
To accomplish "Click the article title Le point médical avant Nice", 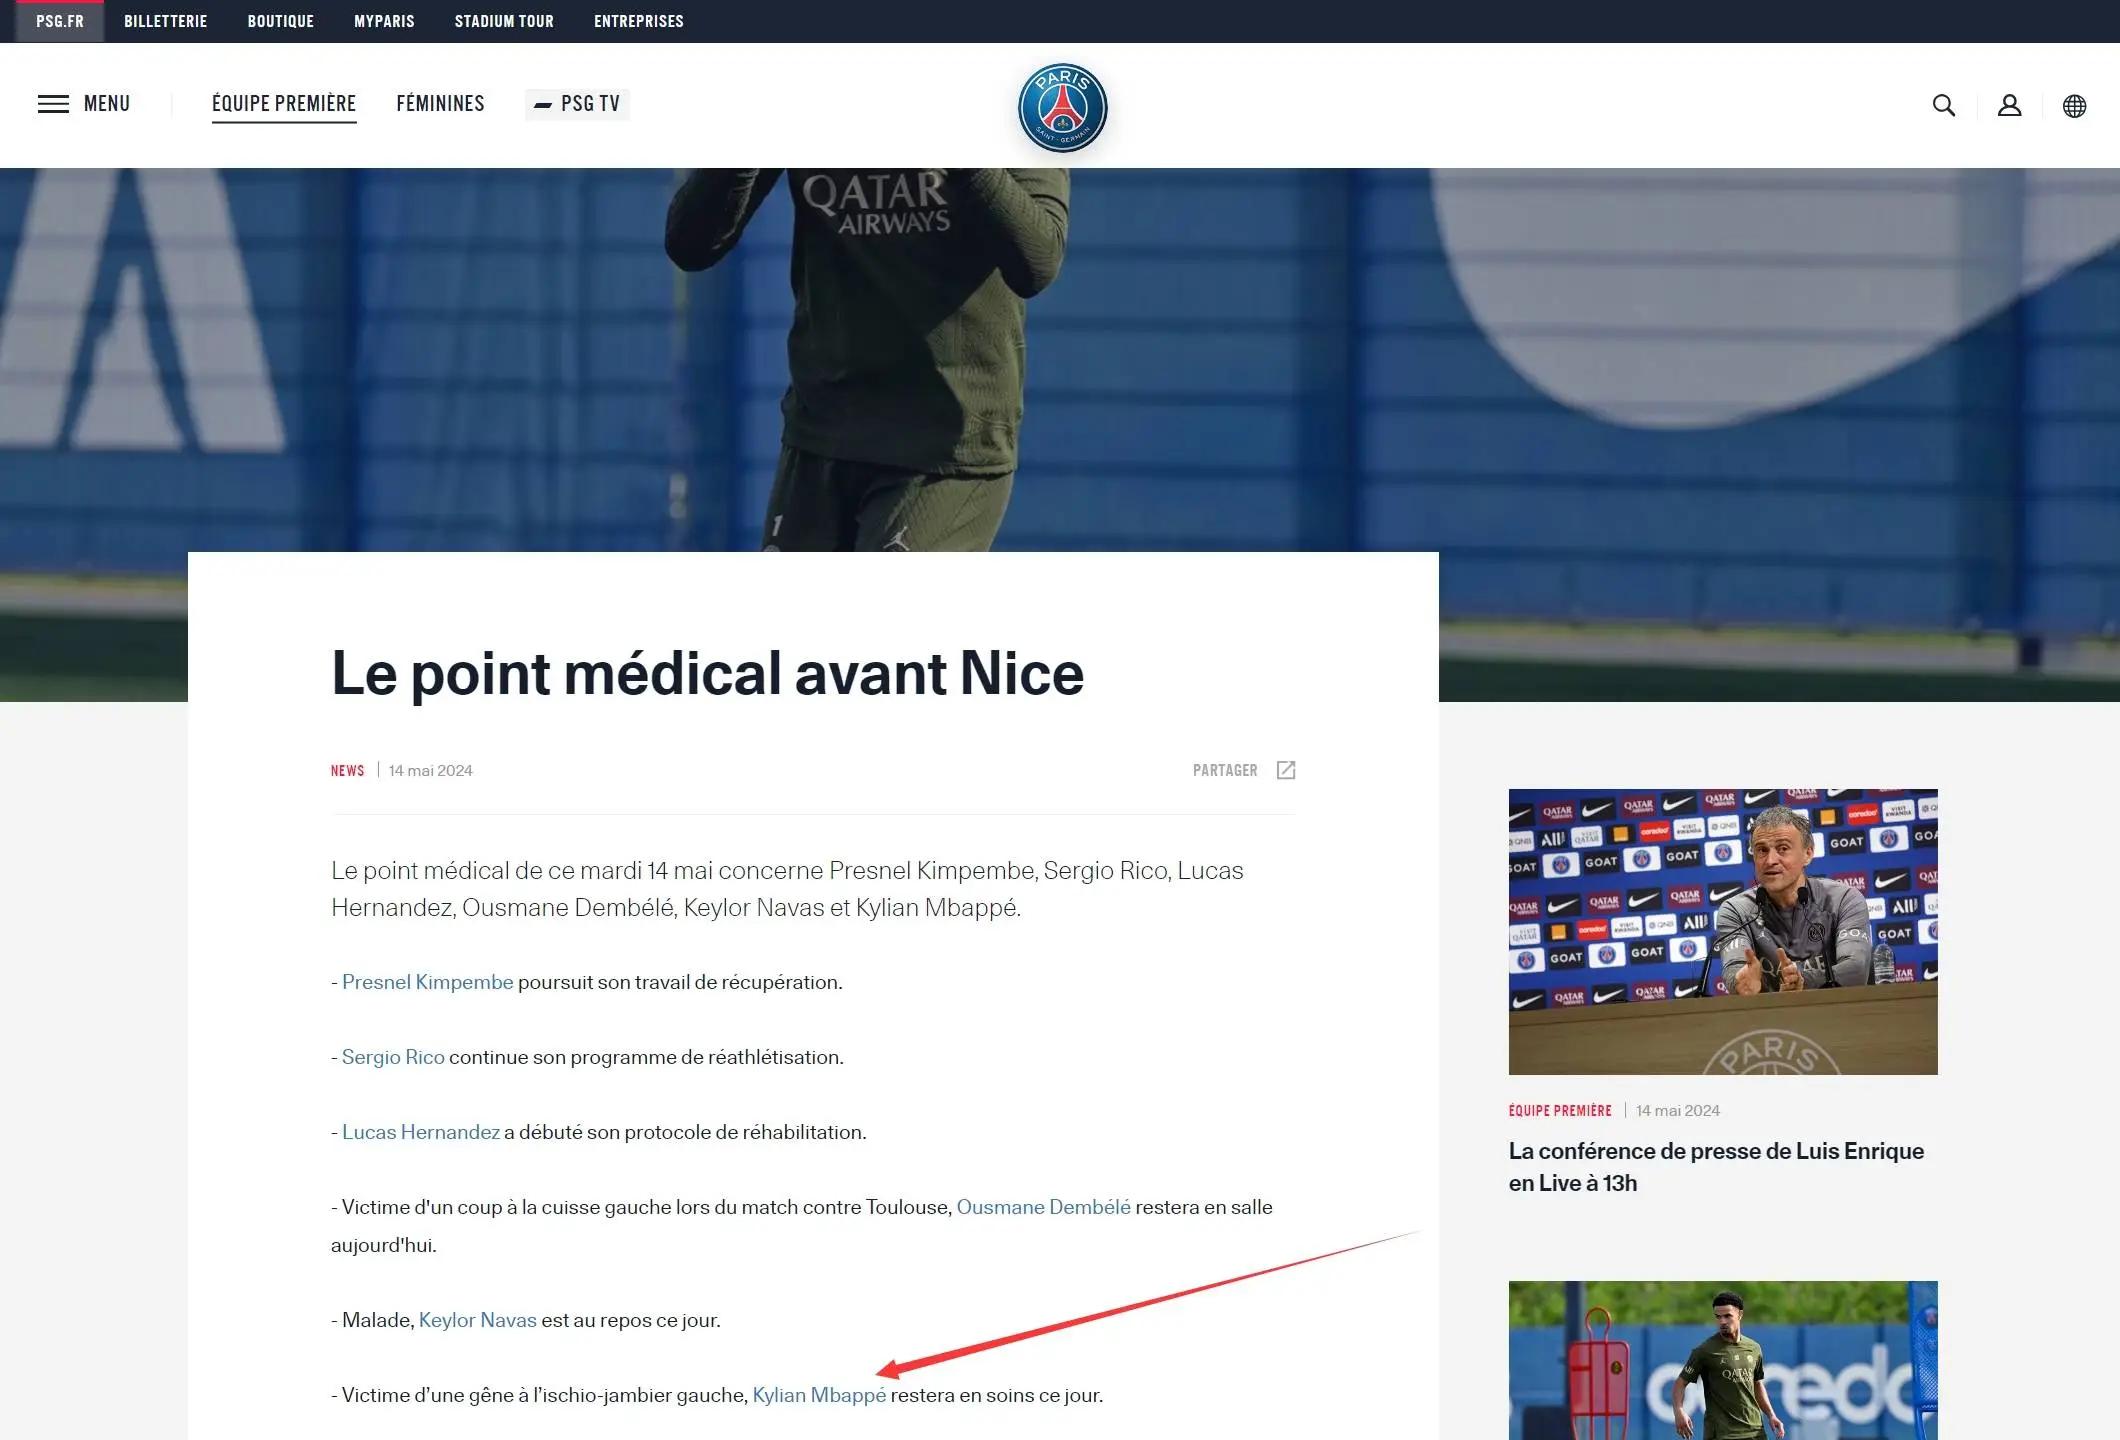I will coord(707,673).
